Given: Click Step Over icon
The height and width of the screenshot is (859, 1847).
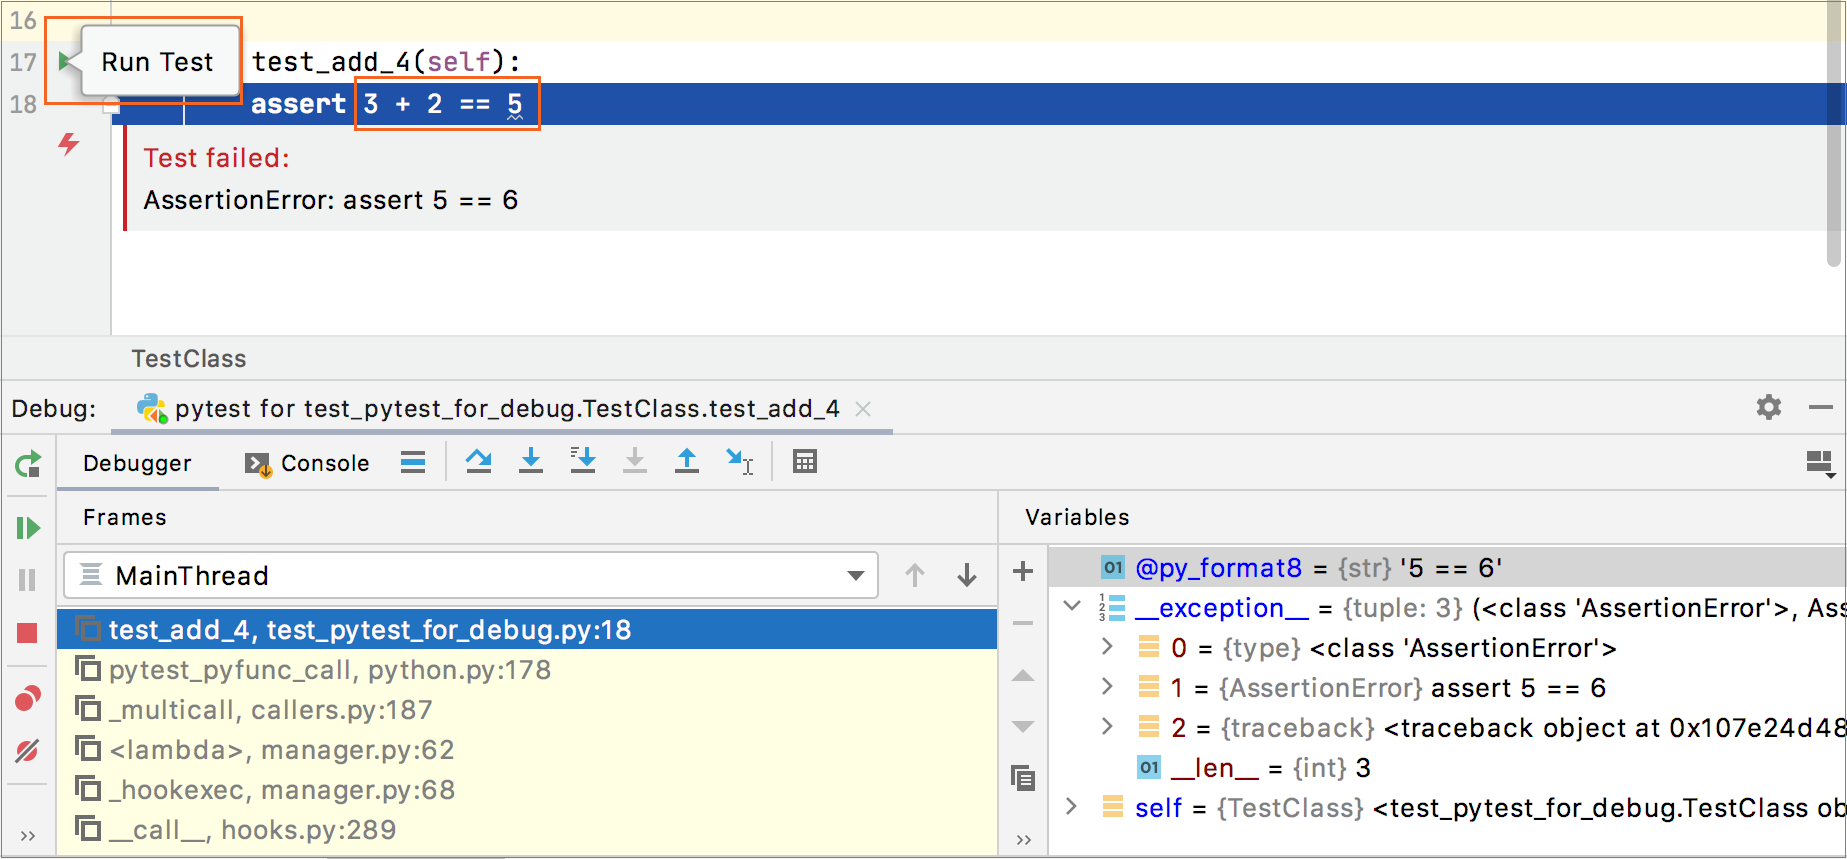Looking at the screenshot, I should (479, 461).
